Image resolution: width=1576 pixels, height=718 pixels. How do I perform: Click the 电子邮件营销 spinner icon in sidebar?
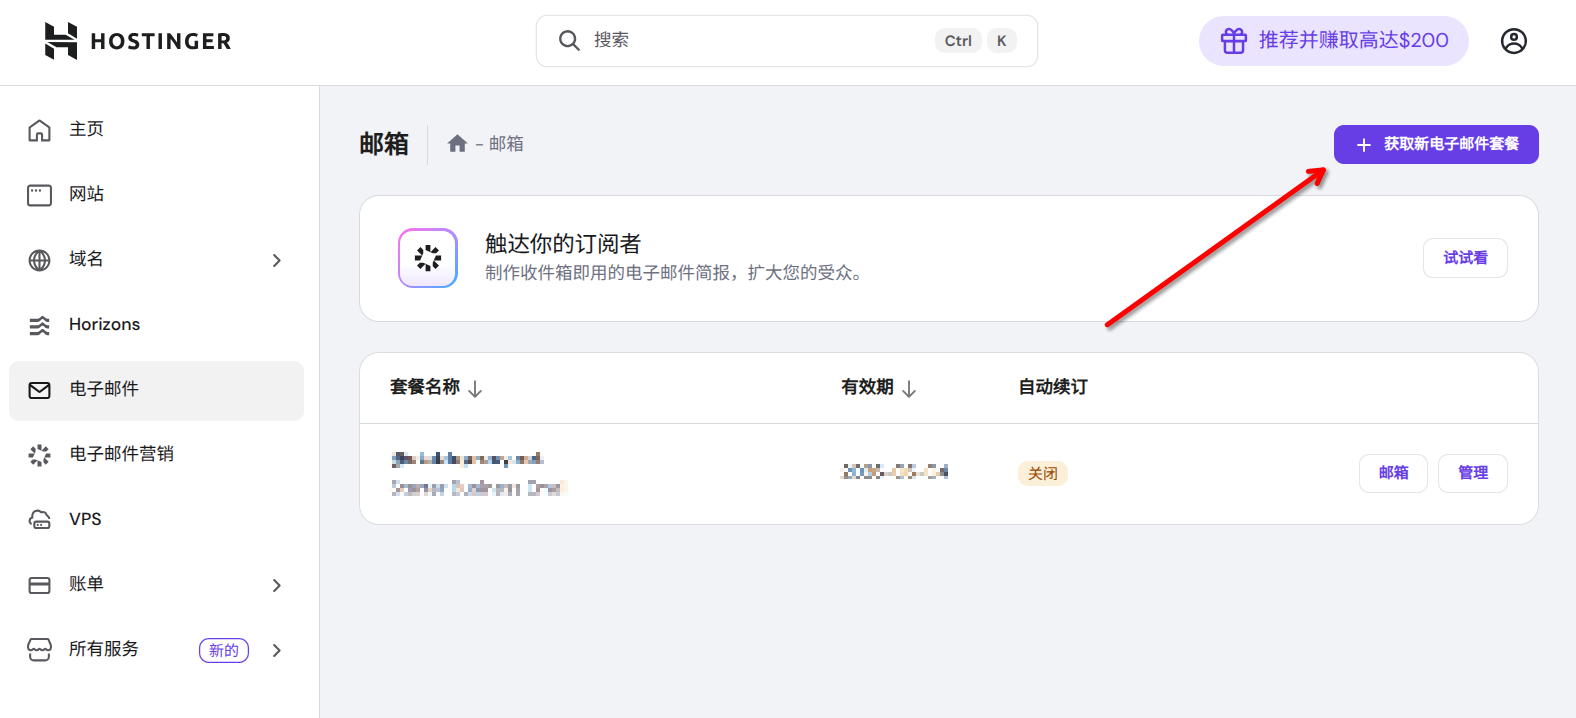pyautogui.click(x=39, y=455)
